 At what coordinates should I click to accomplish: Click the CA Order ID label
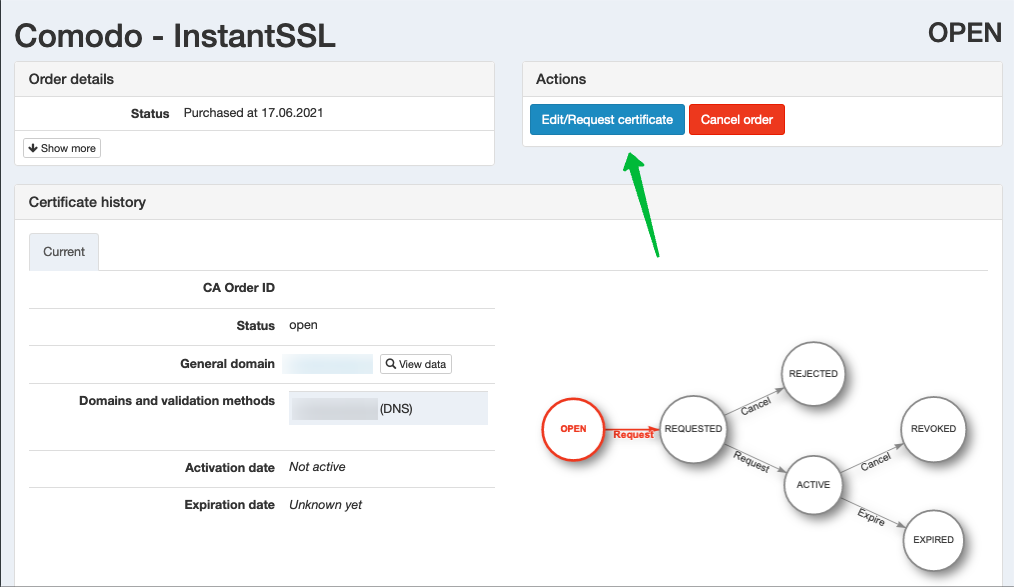(x=239, y=288)
